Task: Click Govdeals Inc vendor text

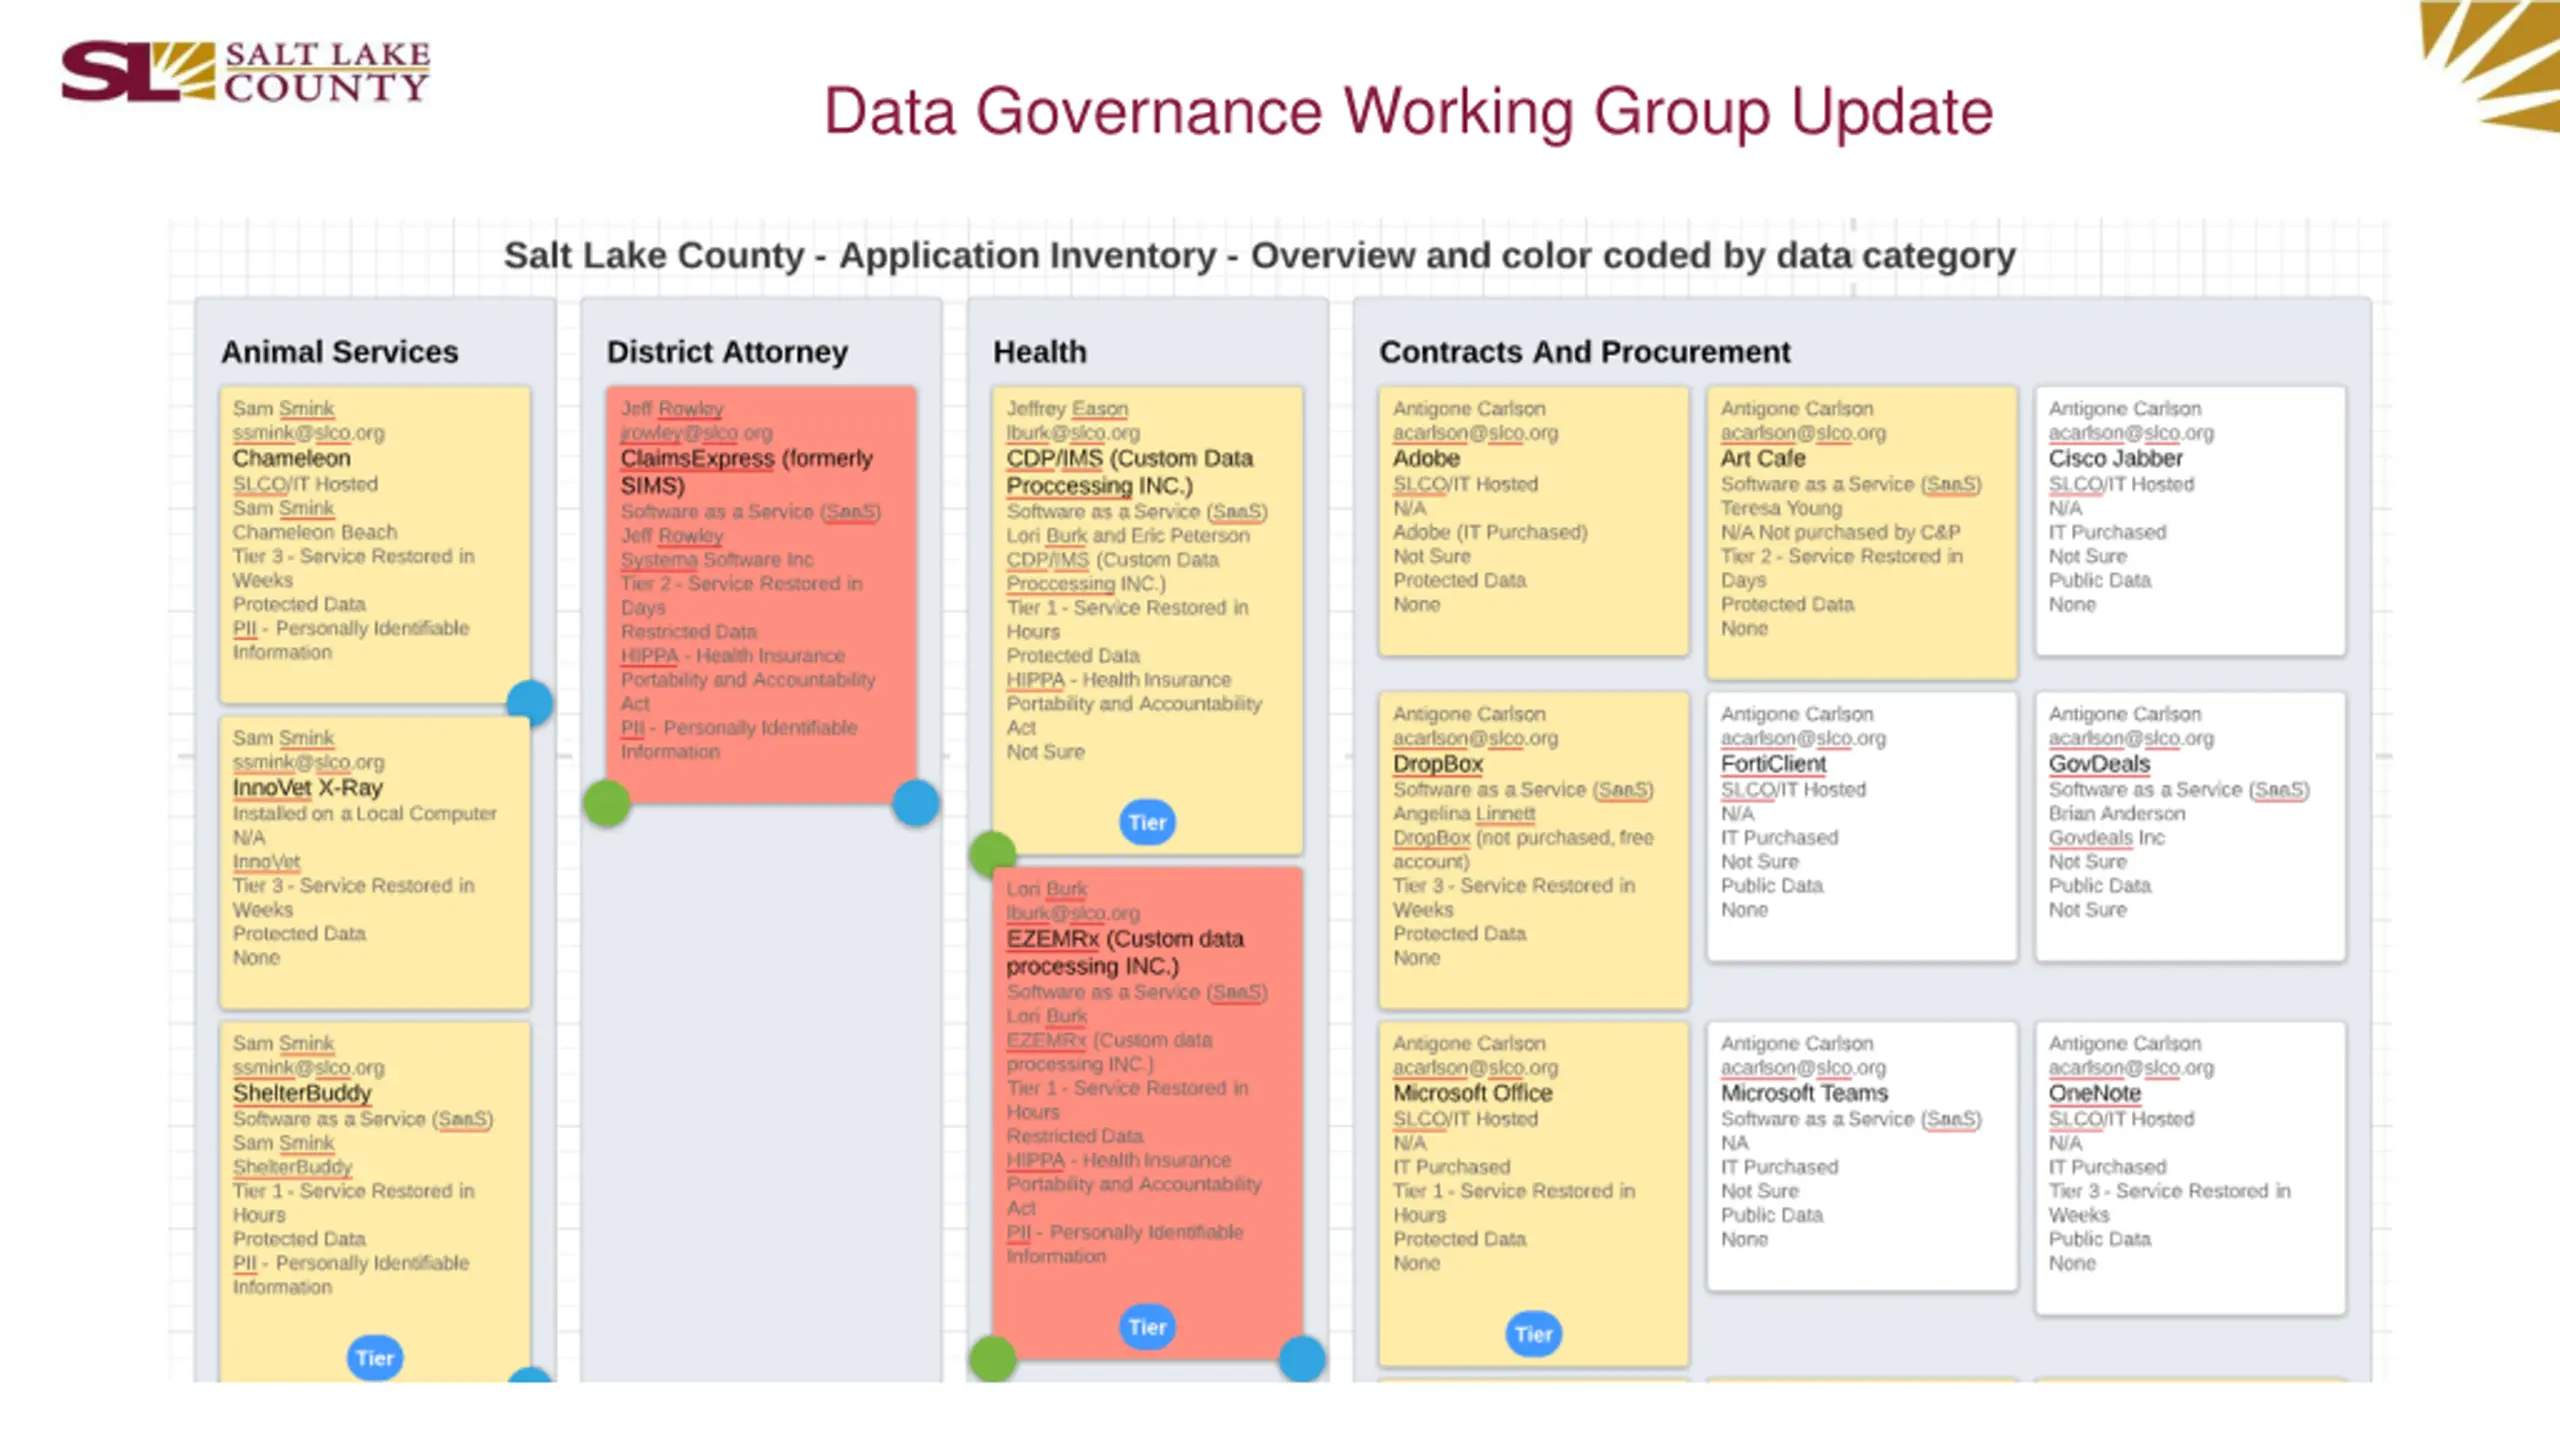Action: [2106, 838]
